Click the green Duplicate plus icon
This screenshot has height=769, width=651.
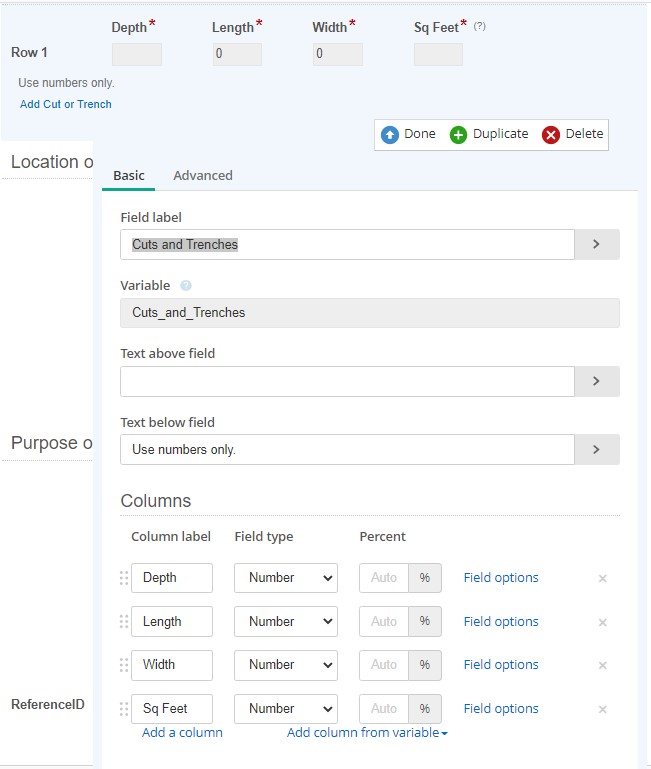click(x=458, y=134)
